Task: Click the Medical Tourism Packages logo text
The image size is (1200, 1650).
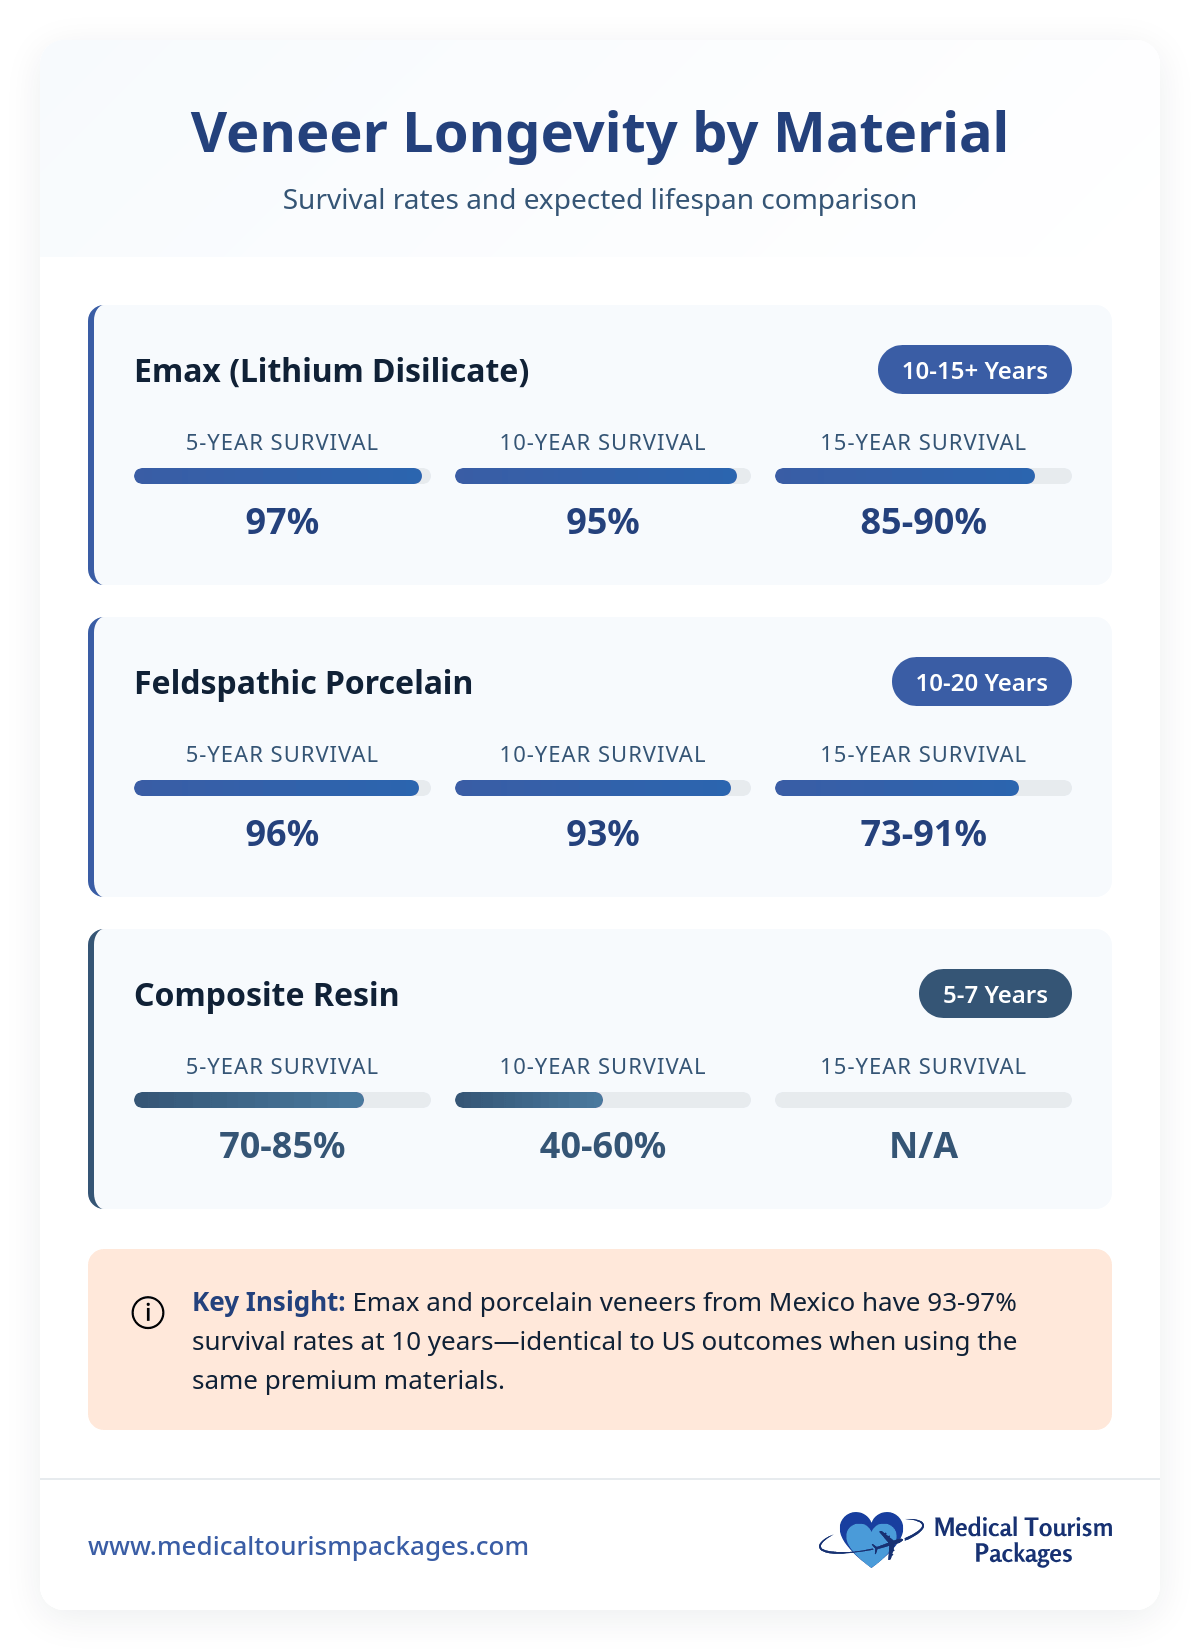Action: coord(1023,1540)
